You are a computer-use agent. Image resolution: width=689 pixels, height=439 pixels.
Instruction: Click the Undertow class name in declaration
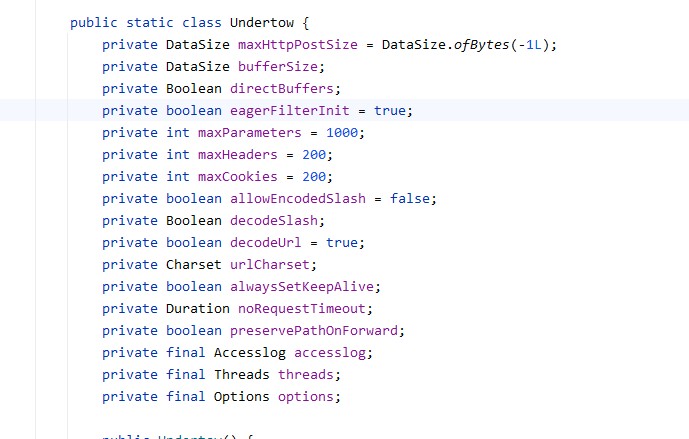225,22
